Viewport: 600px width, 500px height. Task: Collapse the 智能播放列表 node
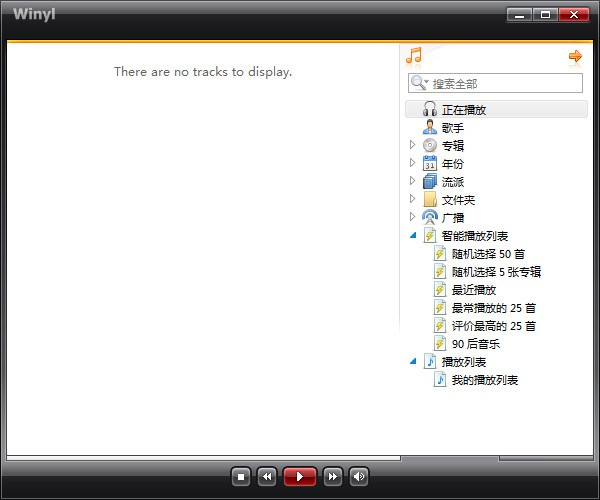[x=413, y=235]
